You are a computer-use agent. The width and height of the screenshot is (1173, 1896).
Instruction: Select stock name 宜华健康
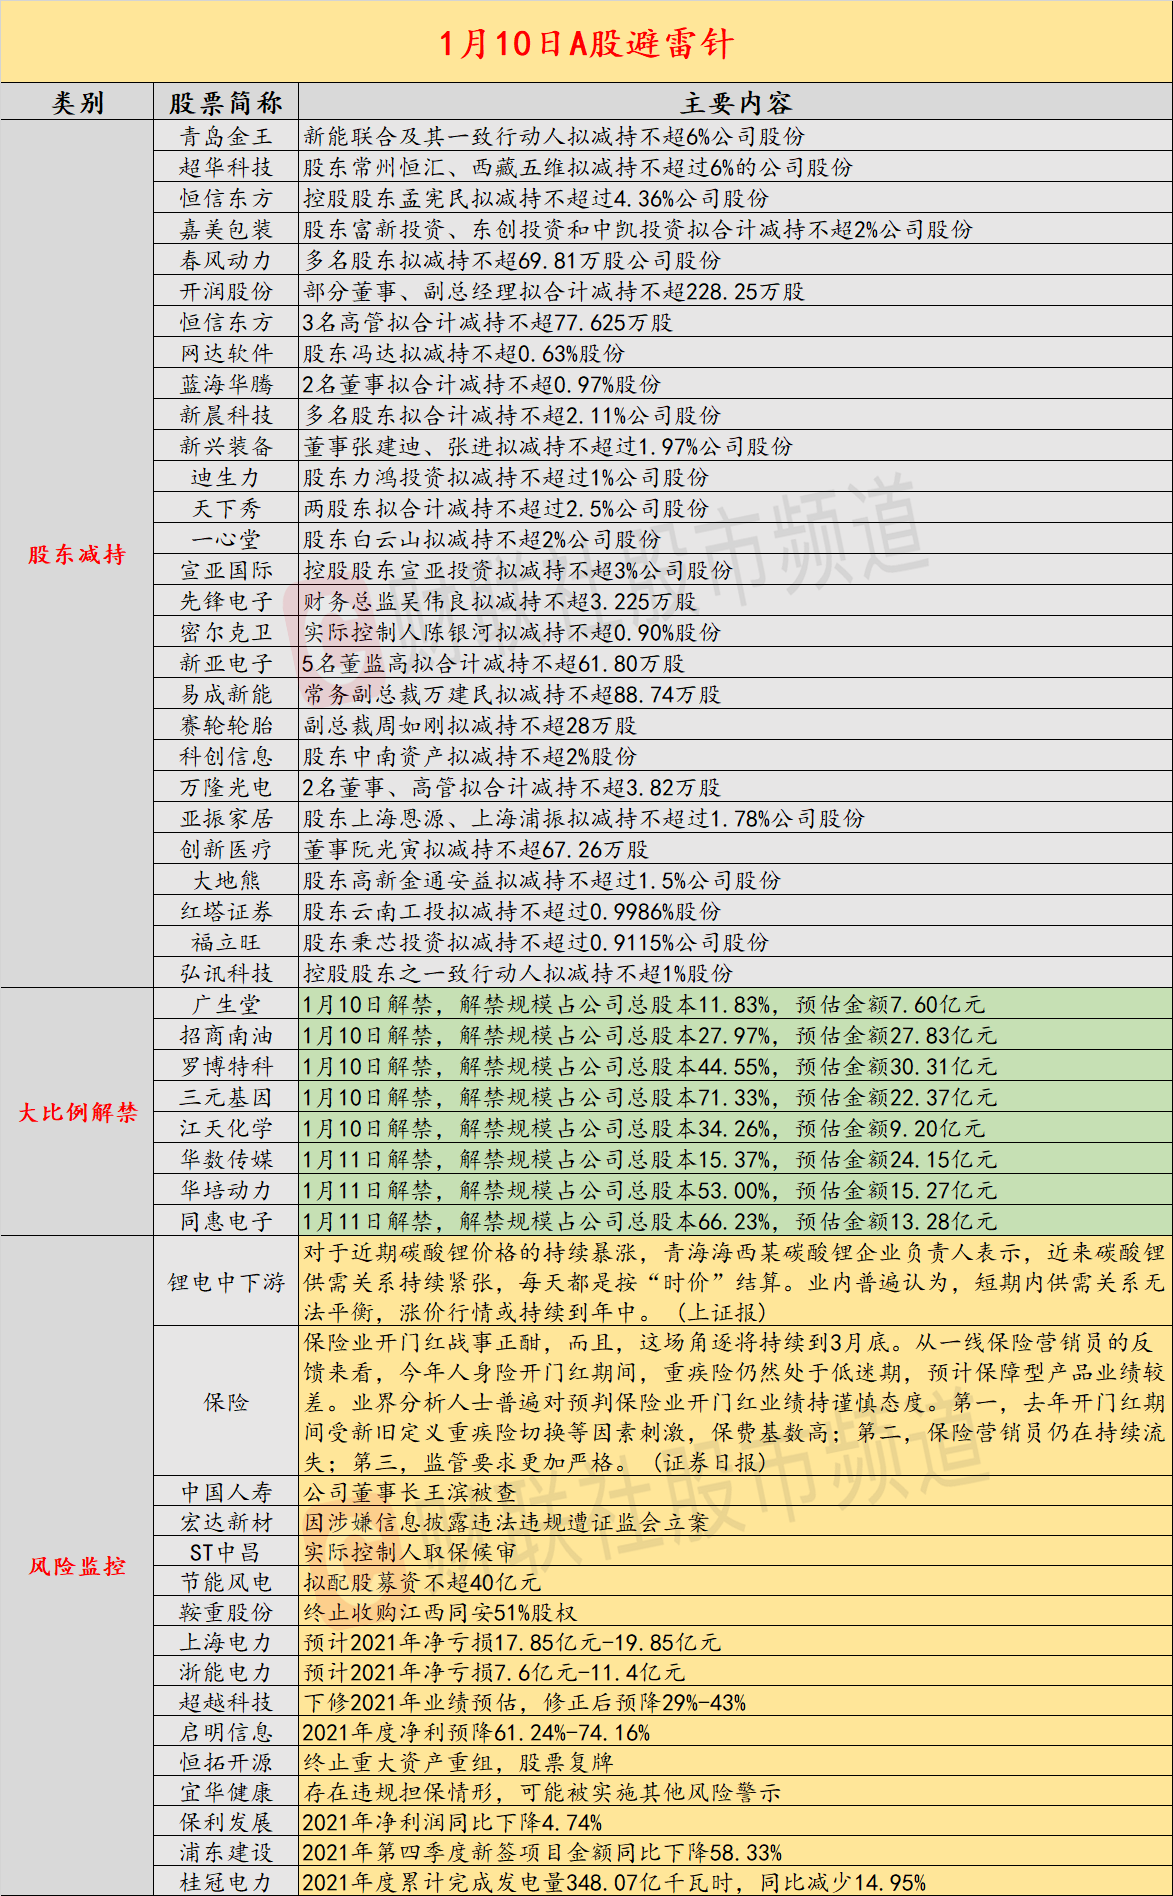[x=226, y=1792]
